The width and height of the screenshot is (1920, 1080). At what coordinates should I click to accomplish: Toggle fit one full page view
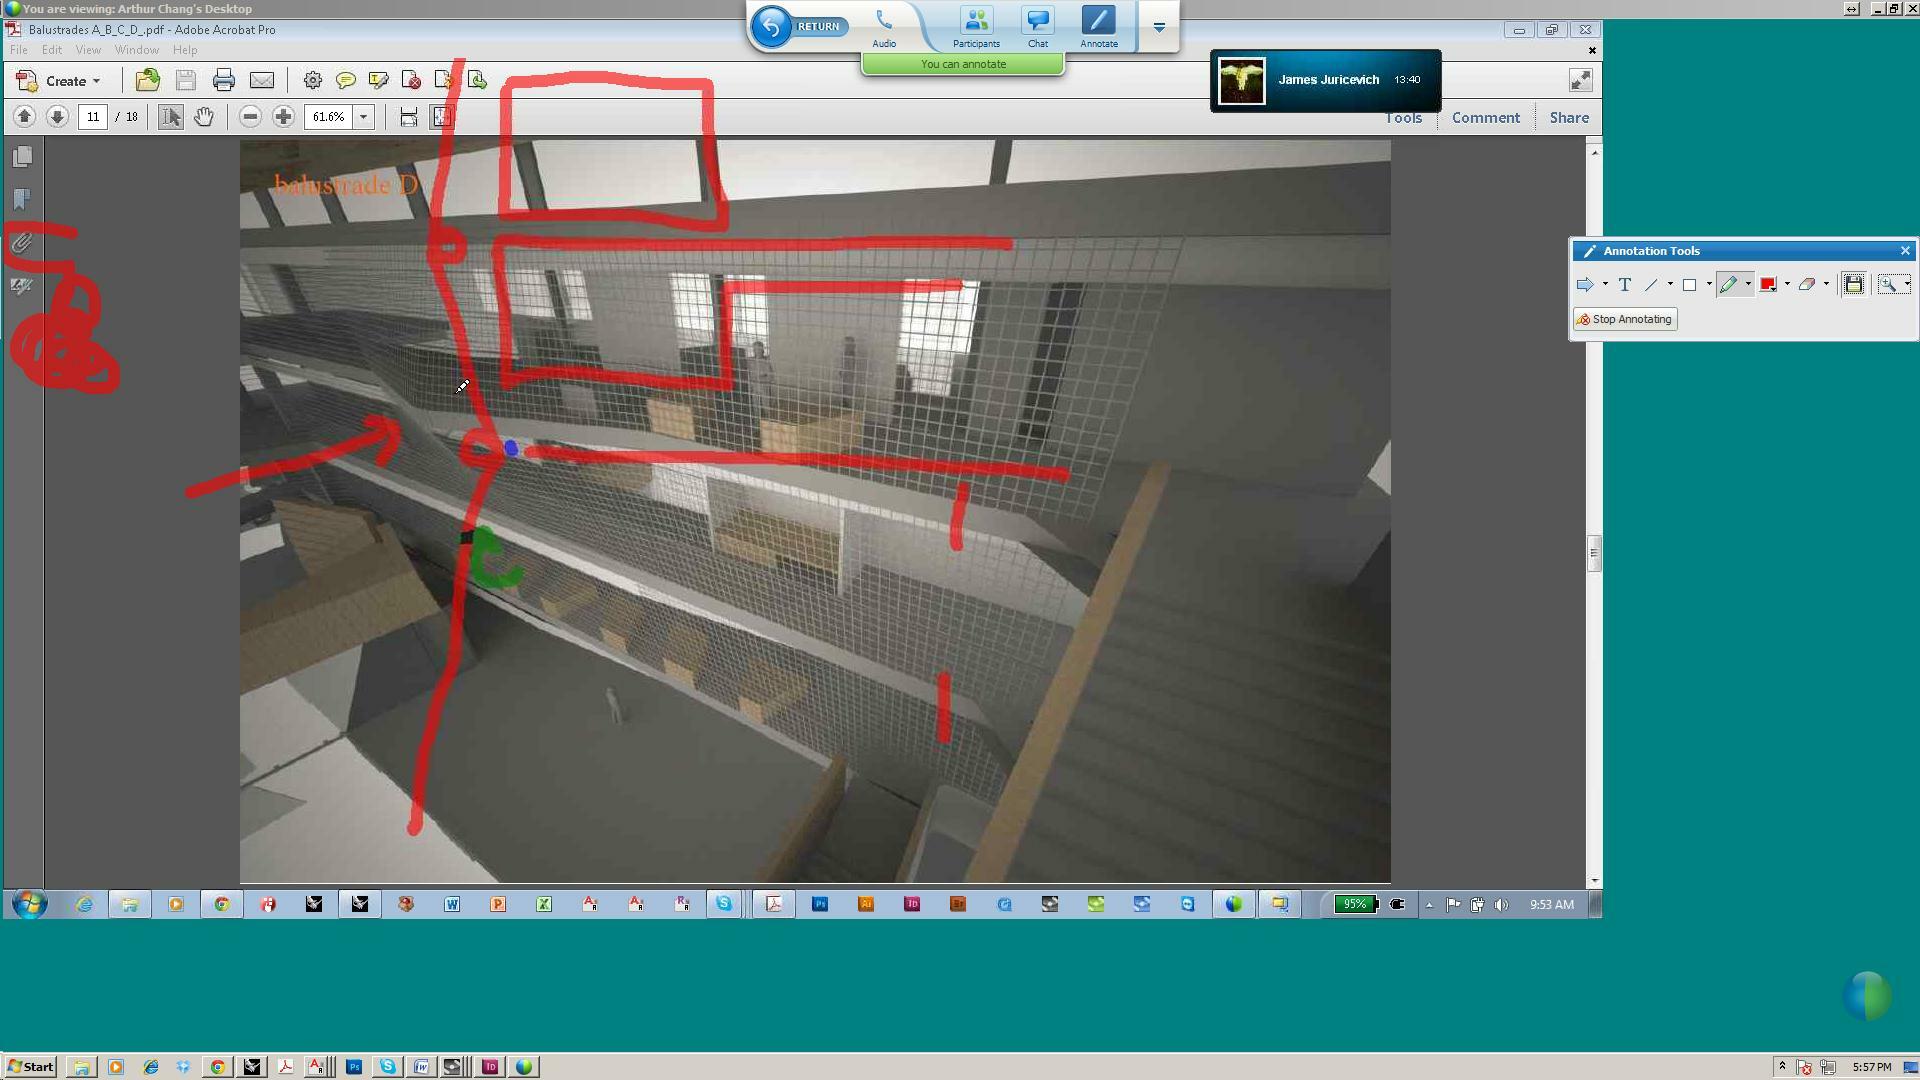(x=442, y=117)
